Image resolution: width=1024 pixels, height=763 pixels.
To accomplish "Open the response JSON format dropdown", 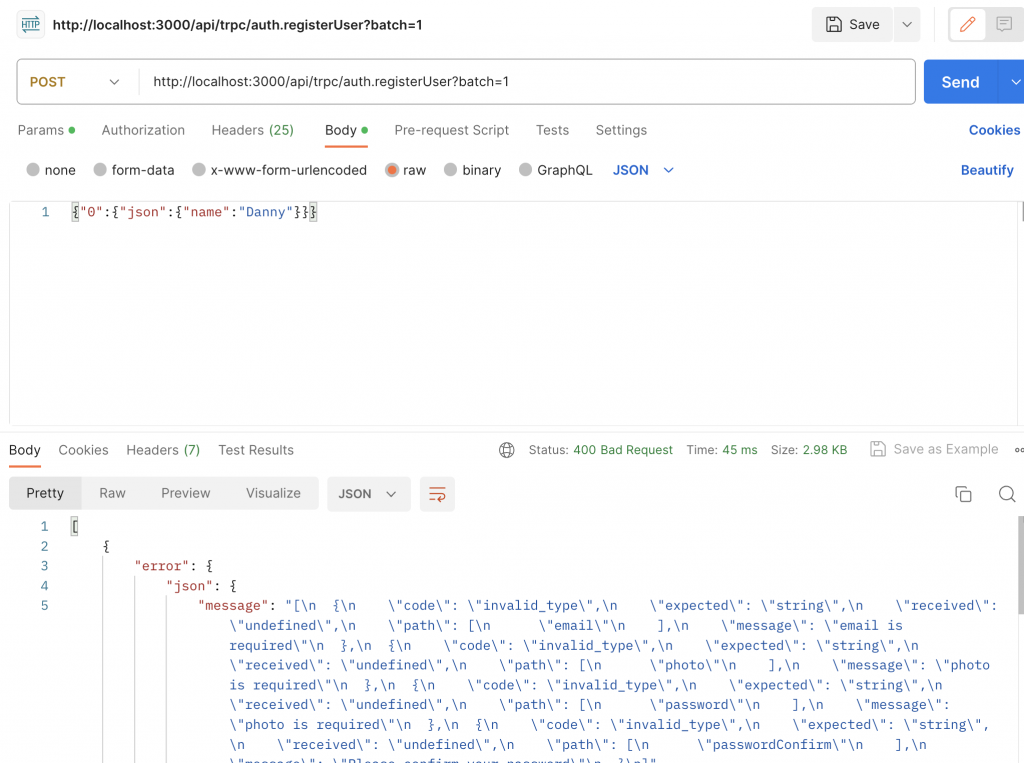I will (368, 494).
